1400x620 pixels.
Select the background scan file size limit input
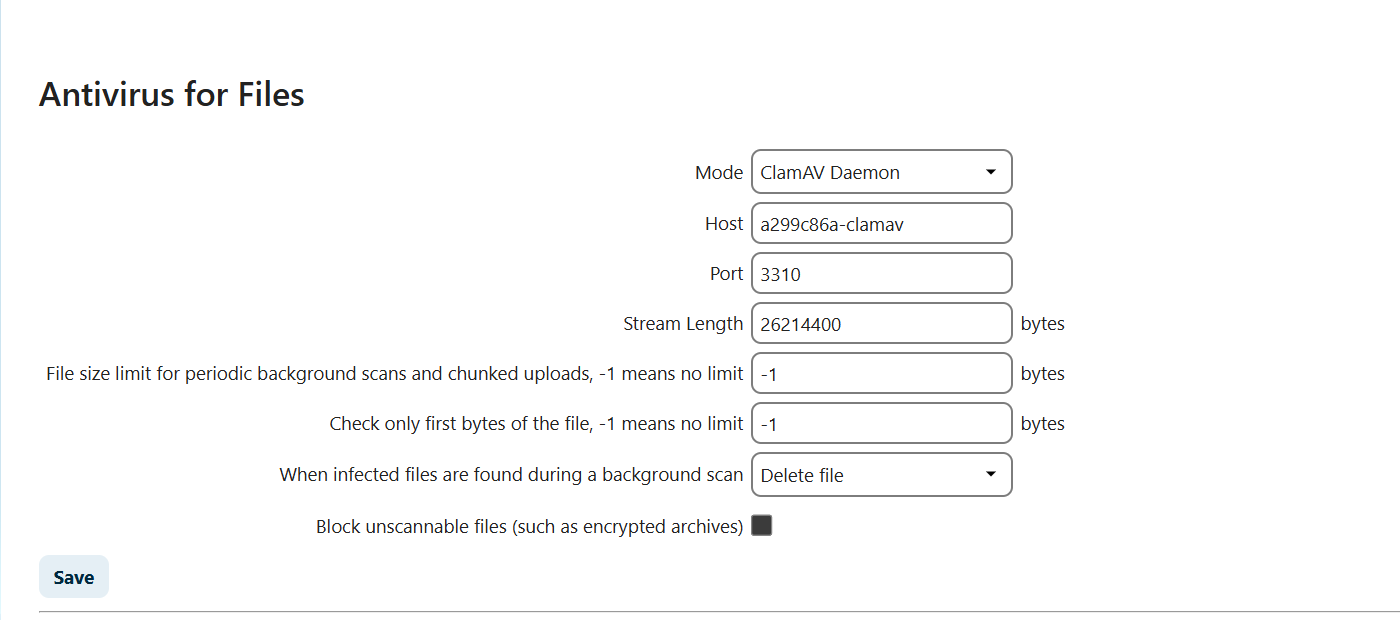[x=881, y=374]
